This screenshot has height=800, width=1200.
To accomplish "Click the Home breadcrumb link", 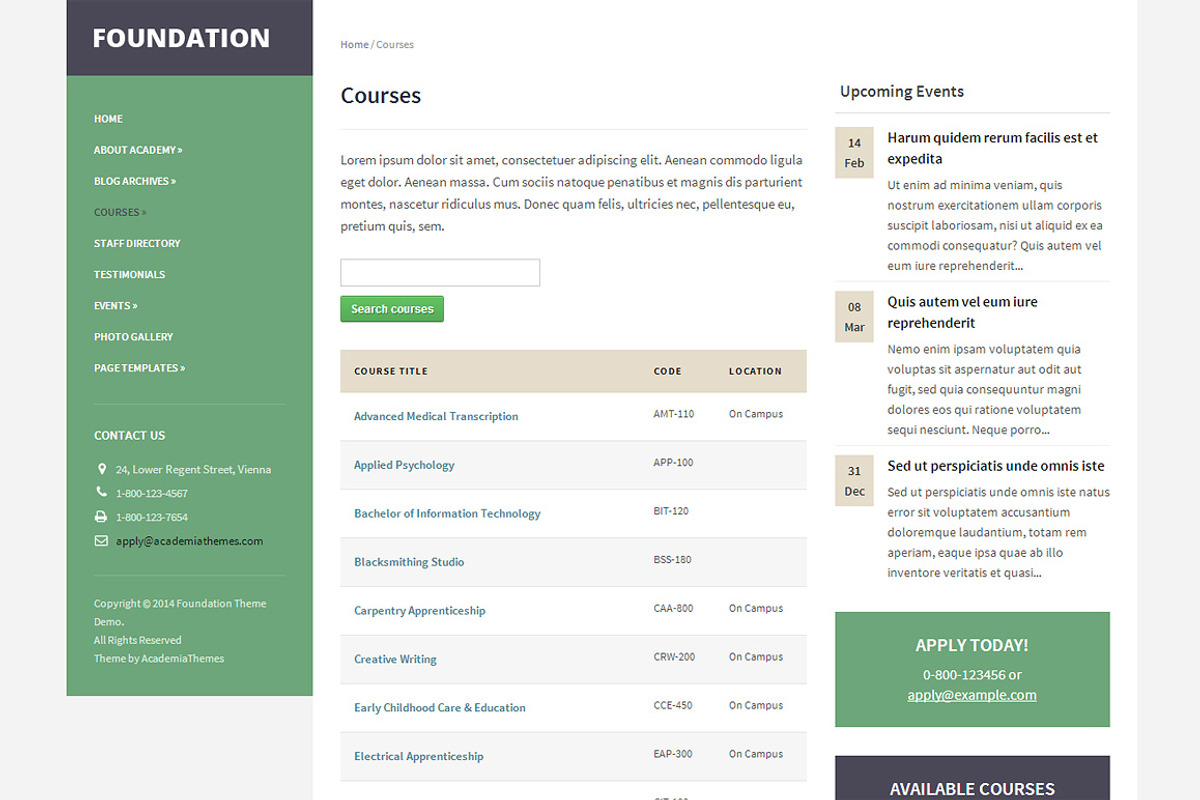I will click(x=354, y=44).
